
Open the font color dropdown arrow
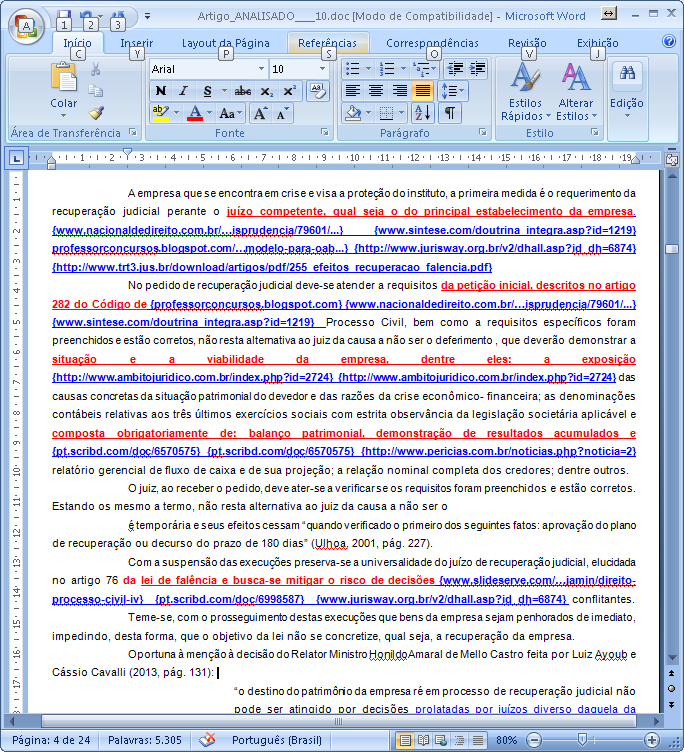[210, 114]
